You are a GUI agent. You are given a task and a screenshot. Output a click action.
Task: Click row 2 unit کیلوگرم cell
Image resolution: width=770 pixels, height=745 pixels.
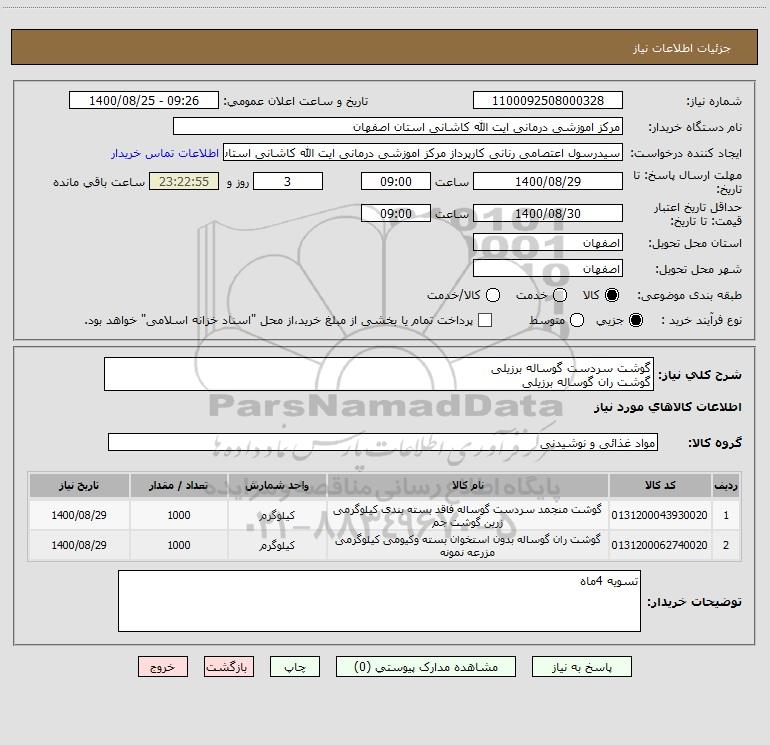pyautogui.click(x=277, y=545)
